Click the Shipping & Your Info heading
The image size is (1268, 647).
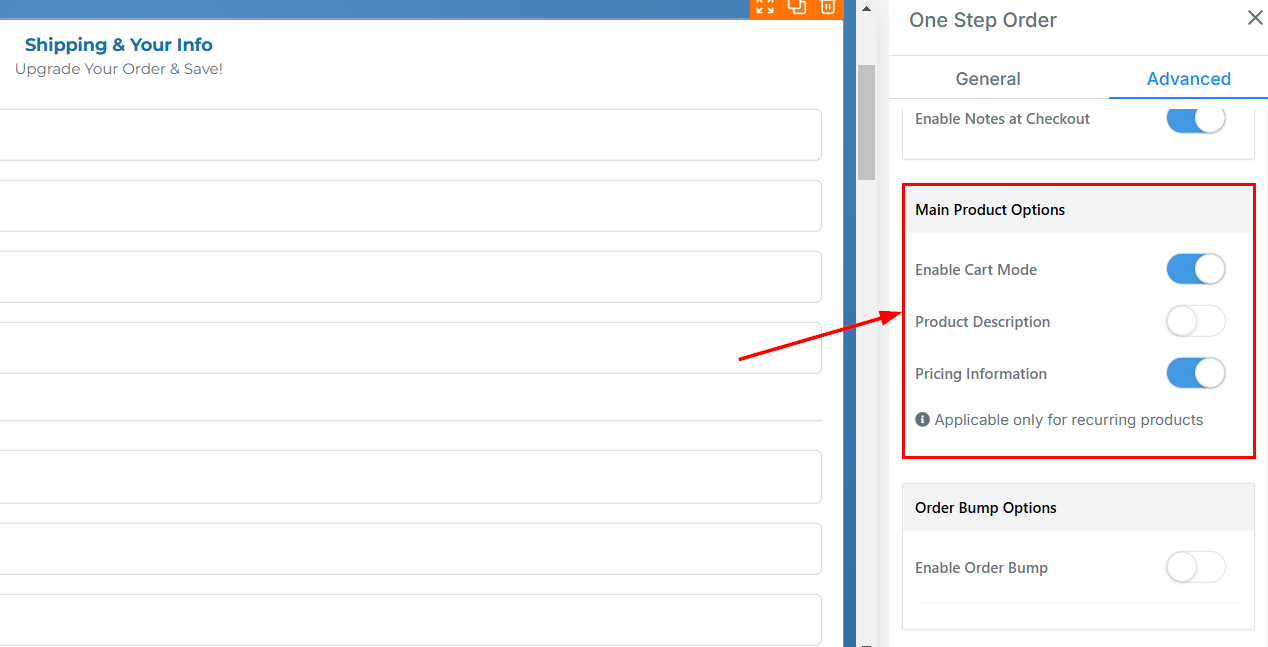(x=119, y=45)
